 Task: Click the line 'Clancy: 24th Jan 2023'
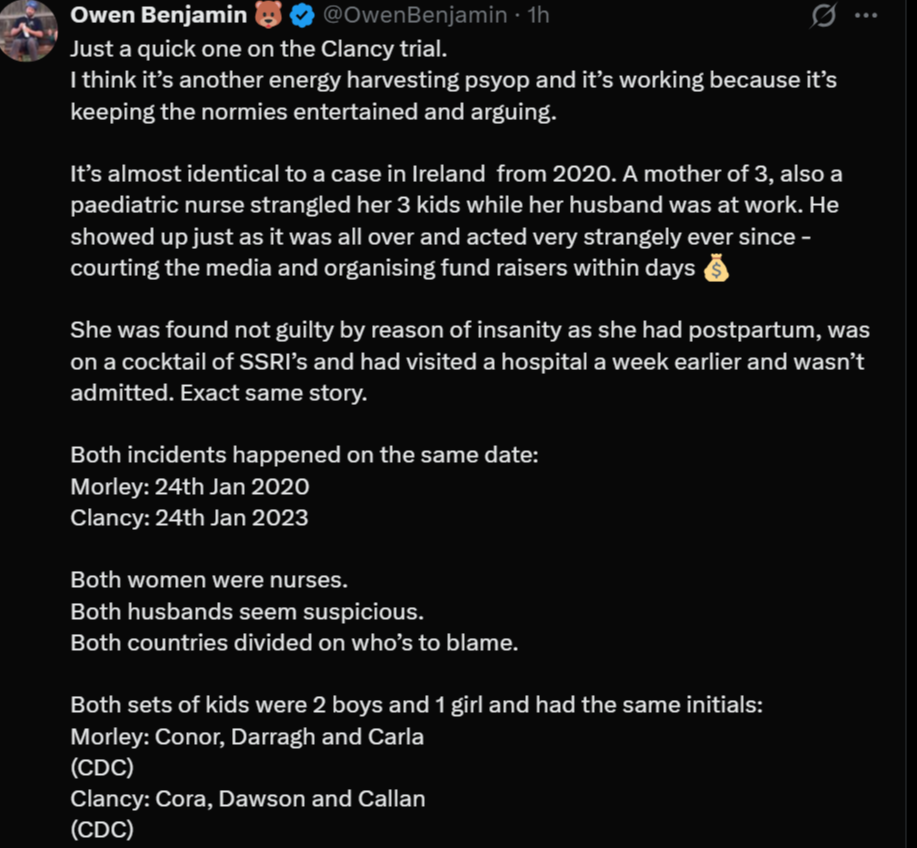[189, 518]
